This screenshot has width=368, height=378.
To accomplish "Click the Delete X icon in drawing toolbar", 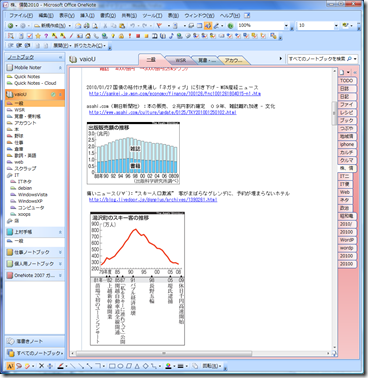I will 41,366.
